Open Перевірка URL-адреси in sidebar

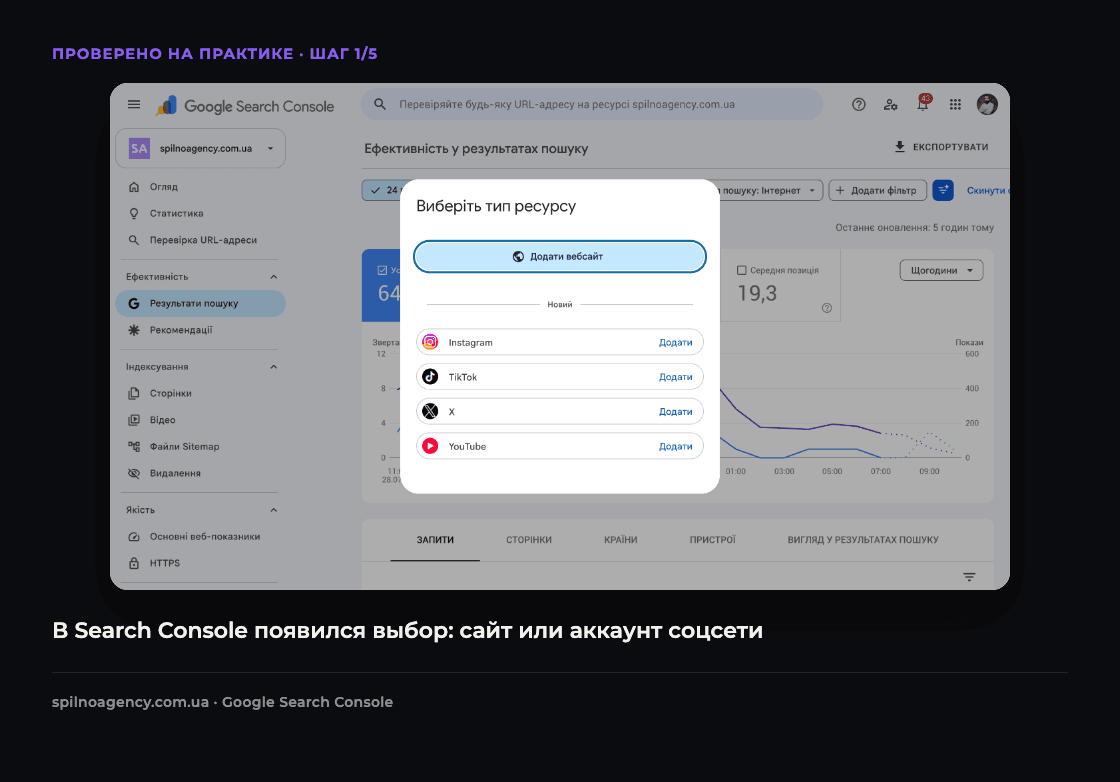200,240
